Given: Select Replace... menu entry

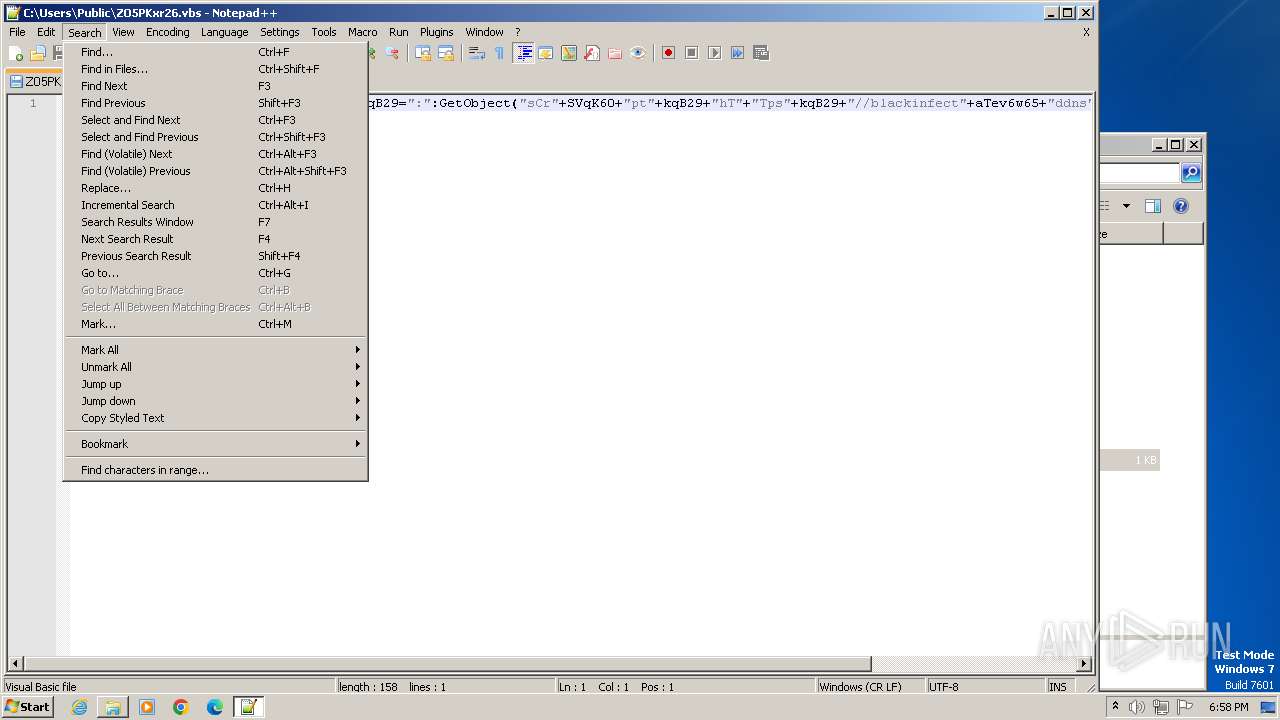Looking at the screenshot, I should tap(215, 188).
